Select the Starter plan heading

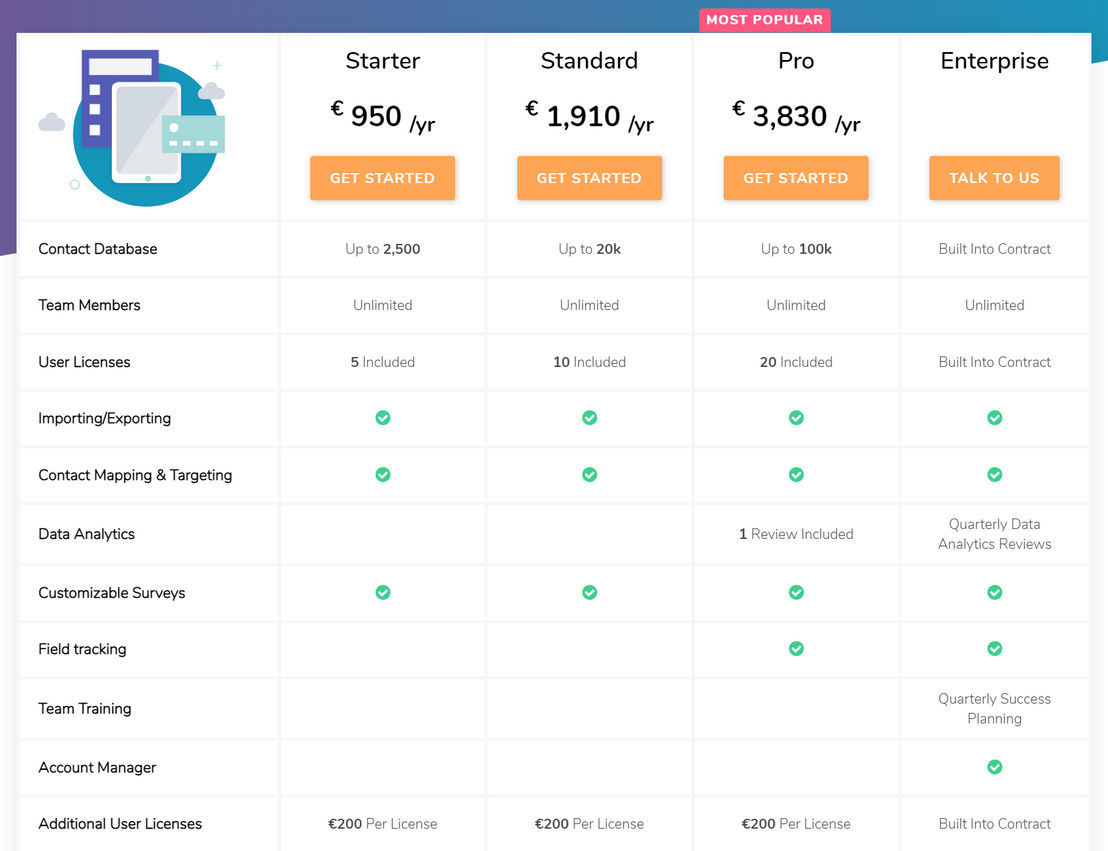383,61
